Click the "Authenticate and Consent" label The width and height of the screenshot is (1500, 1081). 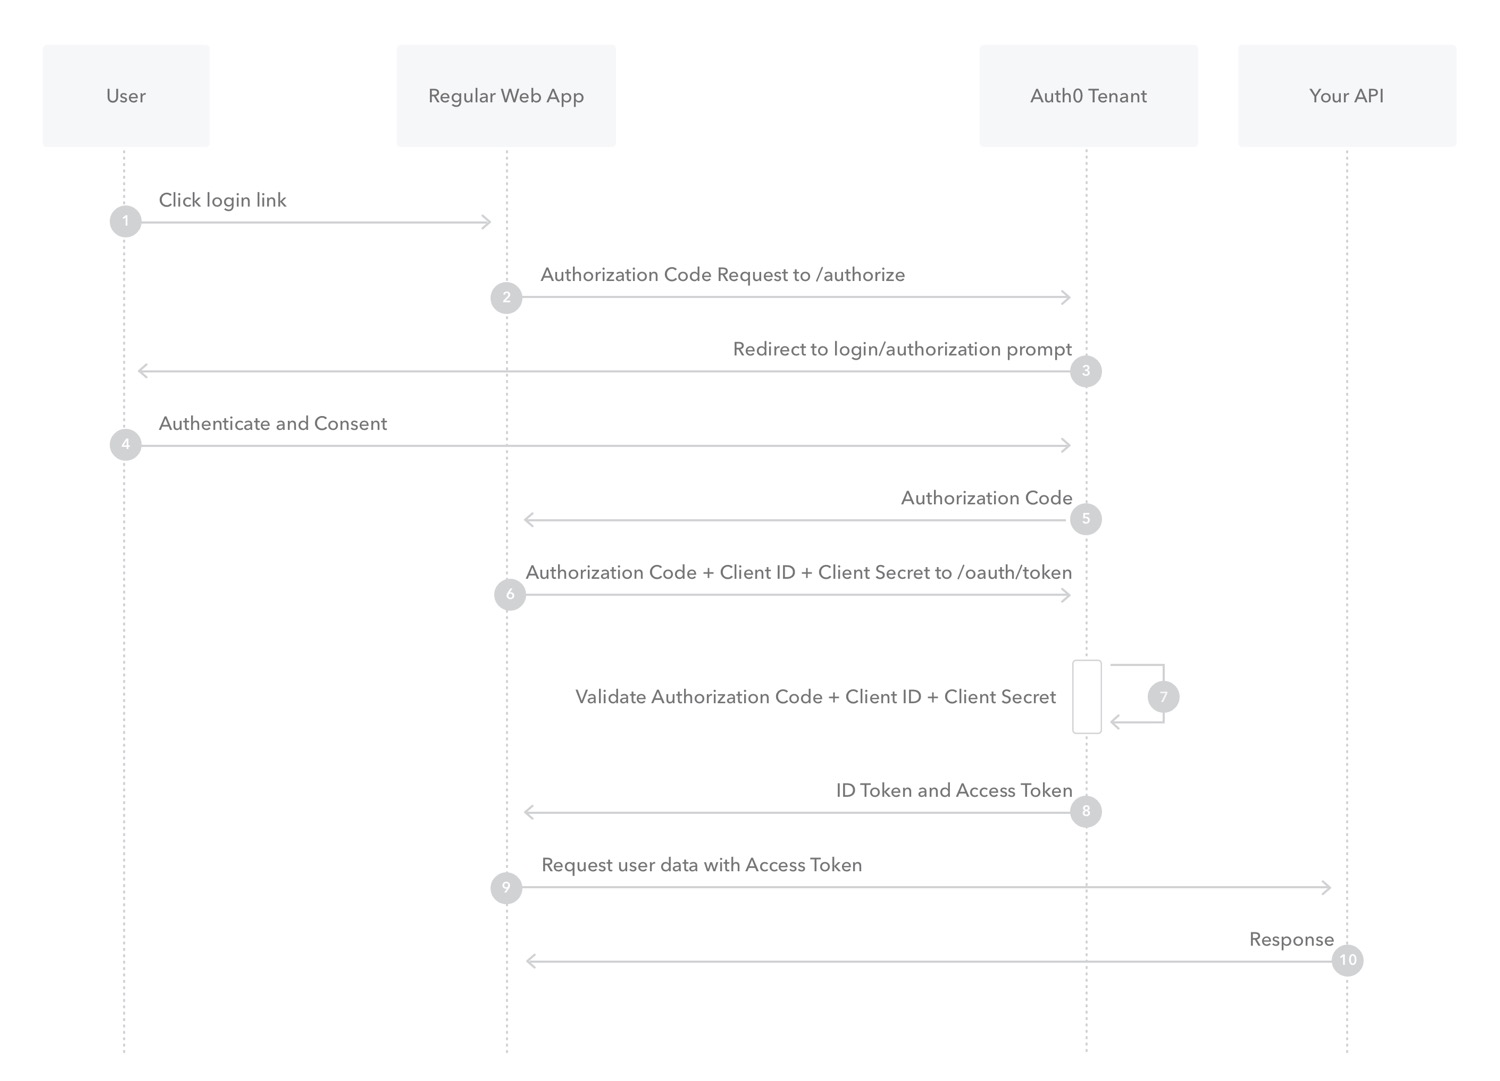pyautogui.click(x=272, y=423)
